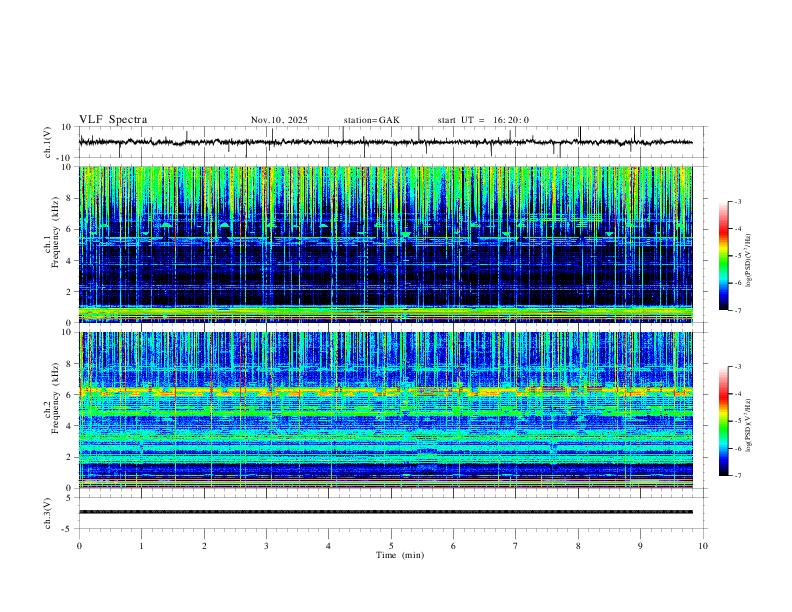Click the ch.3 voltage trace band
Screen dimensions: 792x612
[x=385, y=512]
